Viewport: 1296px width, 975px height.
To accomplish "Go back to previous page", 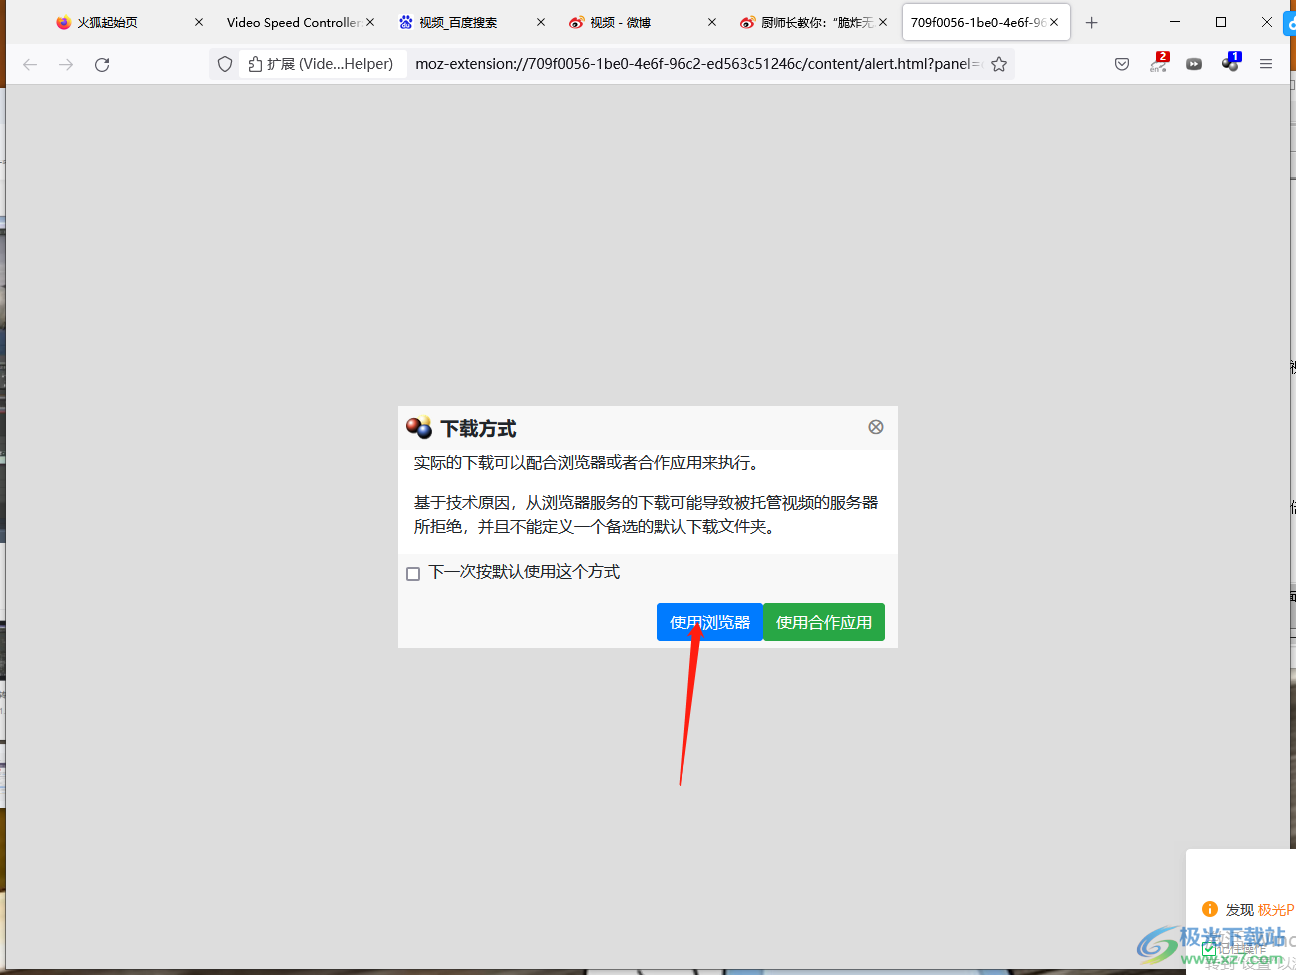I will pyautogui.click(x=30, y=64).
